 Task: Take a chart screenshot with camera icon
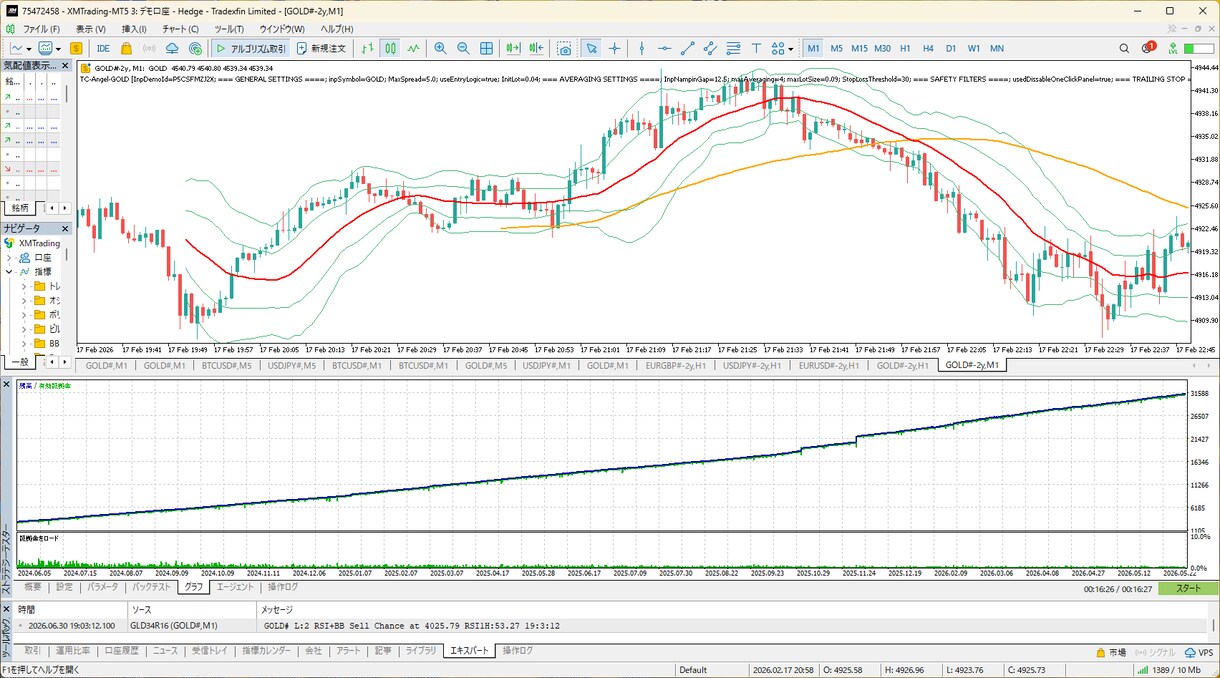tap(565, 48)
